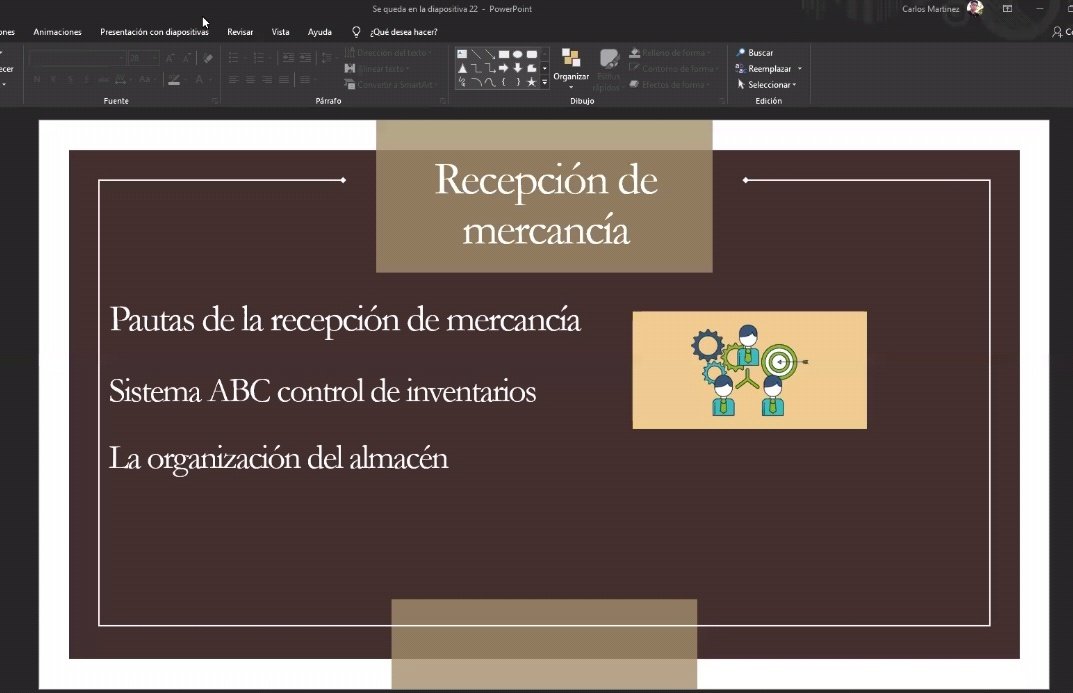Click the Reemplazar button

click(763, 69)
